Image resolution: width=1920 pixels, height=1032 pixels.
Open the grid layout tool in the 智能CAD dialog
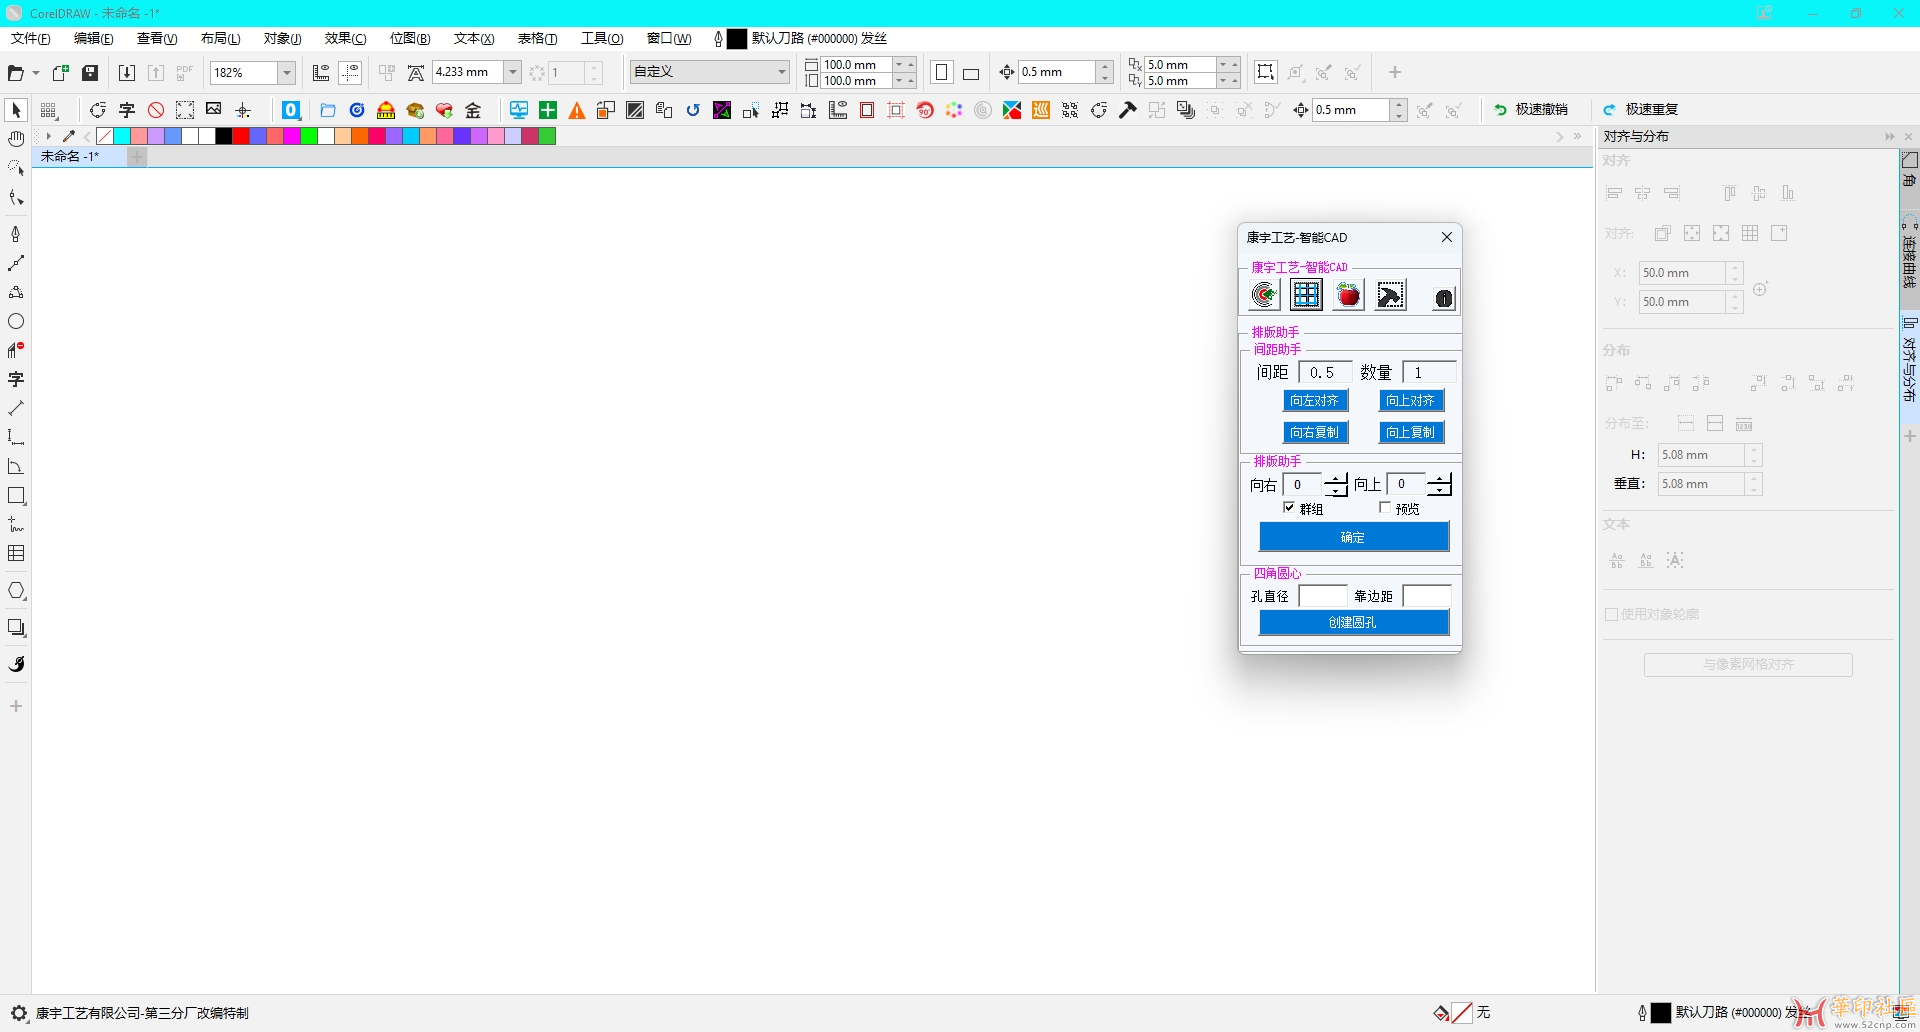pos(1306,295)
